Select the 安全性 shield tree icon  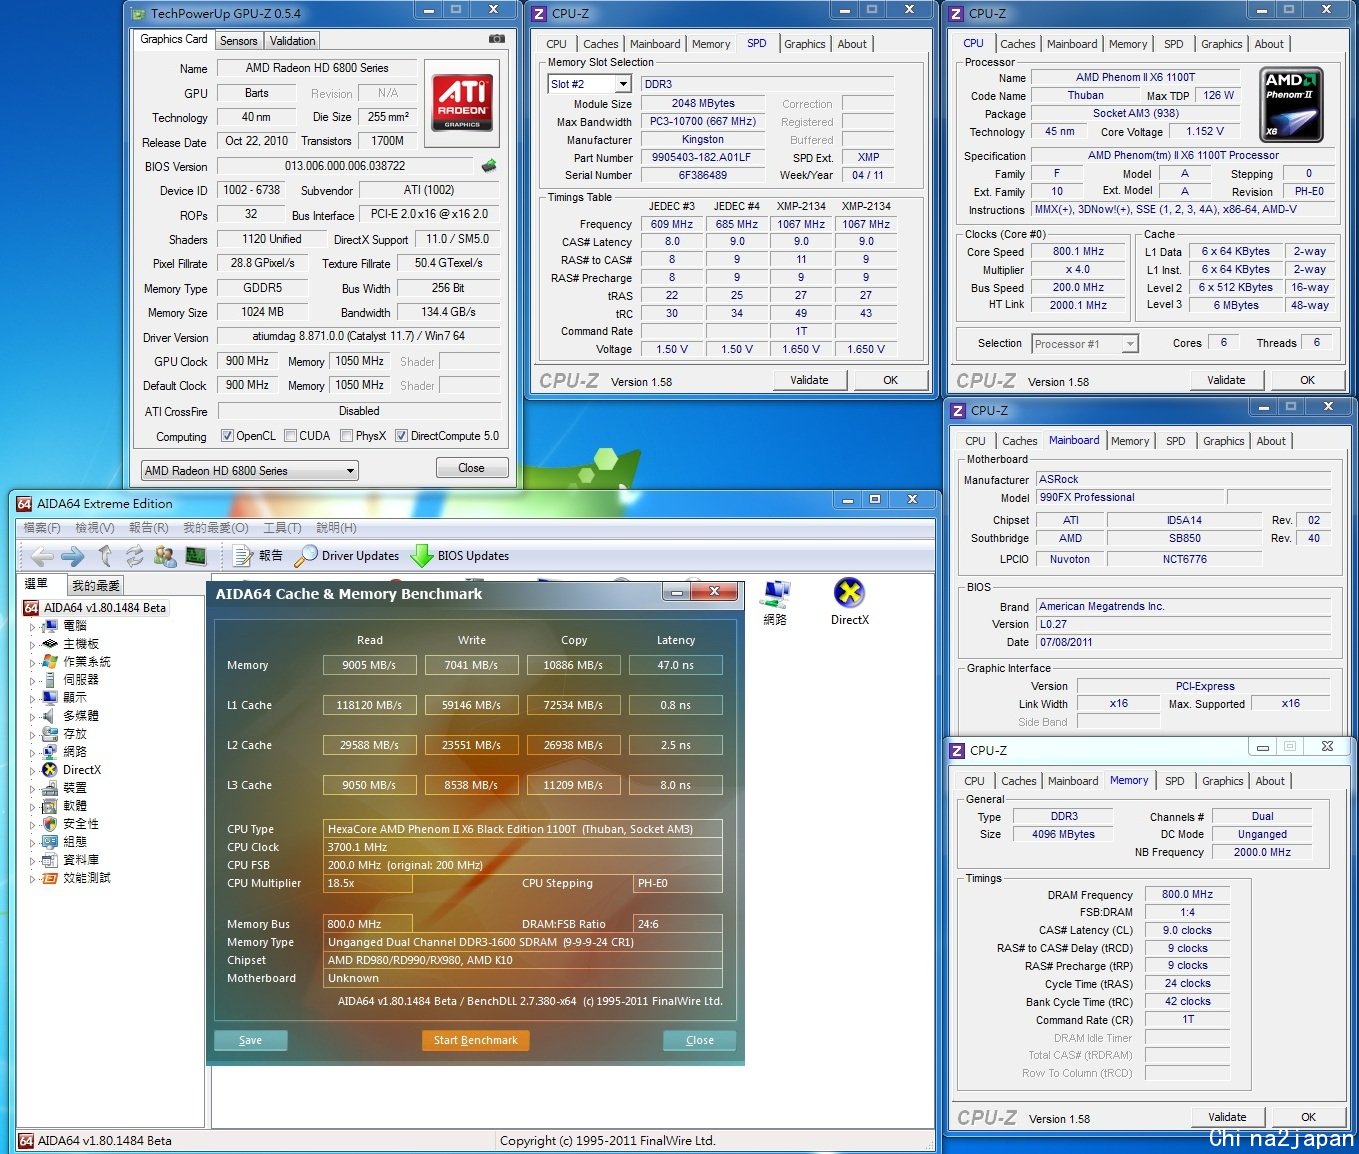tap(50, 824)
